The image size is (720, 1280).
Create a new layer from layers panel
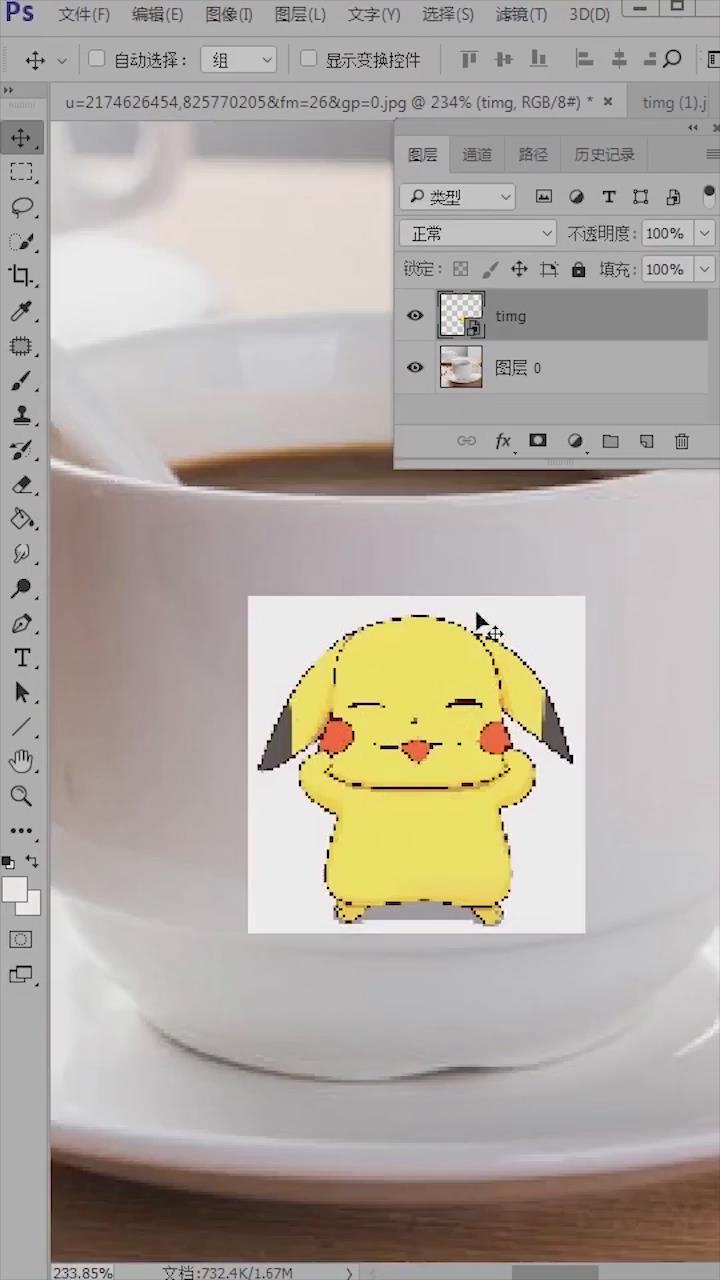tap(646, 441)
